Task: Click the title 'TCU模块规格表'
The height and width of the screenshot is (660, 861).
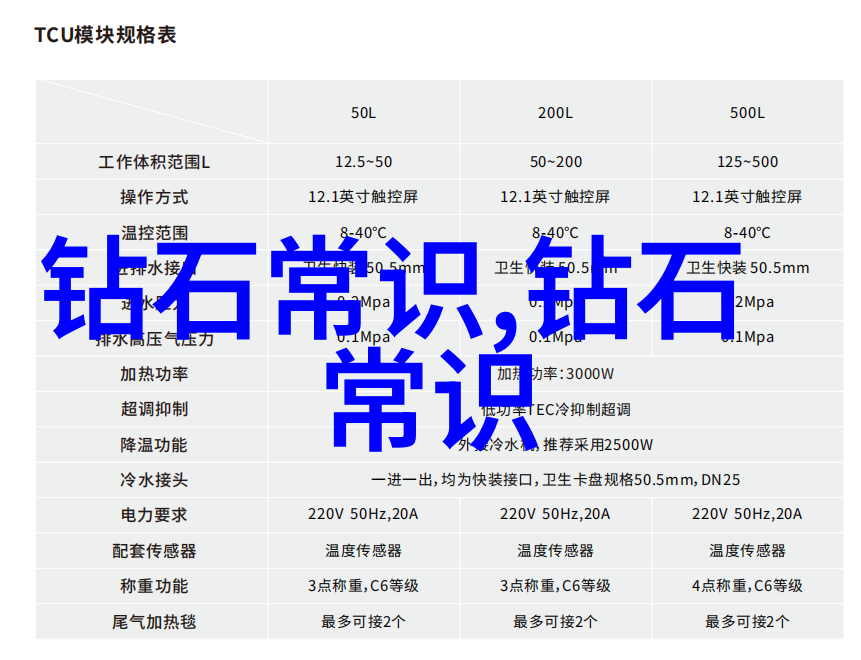Action: tap(105, 35)
